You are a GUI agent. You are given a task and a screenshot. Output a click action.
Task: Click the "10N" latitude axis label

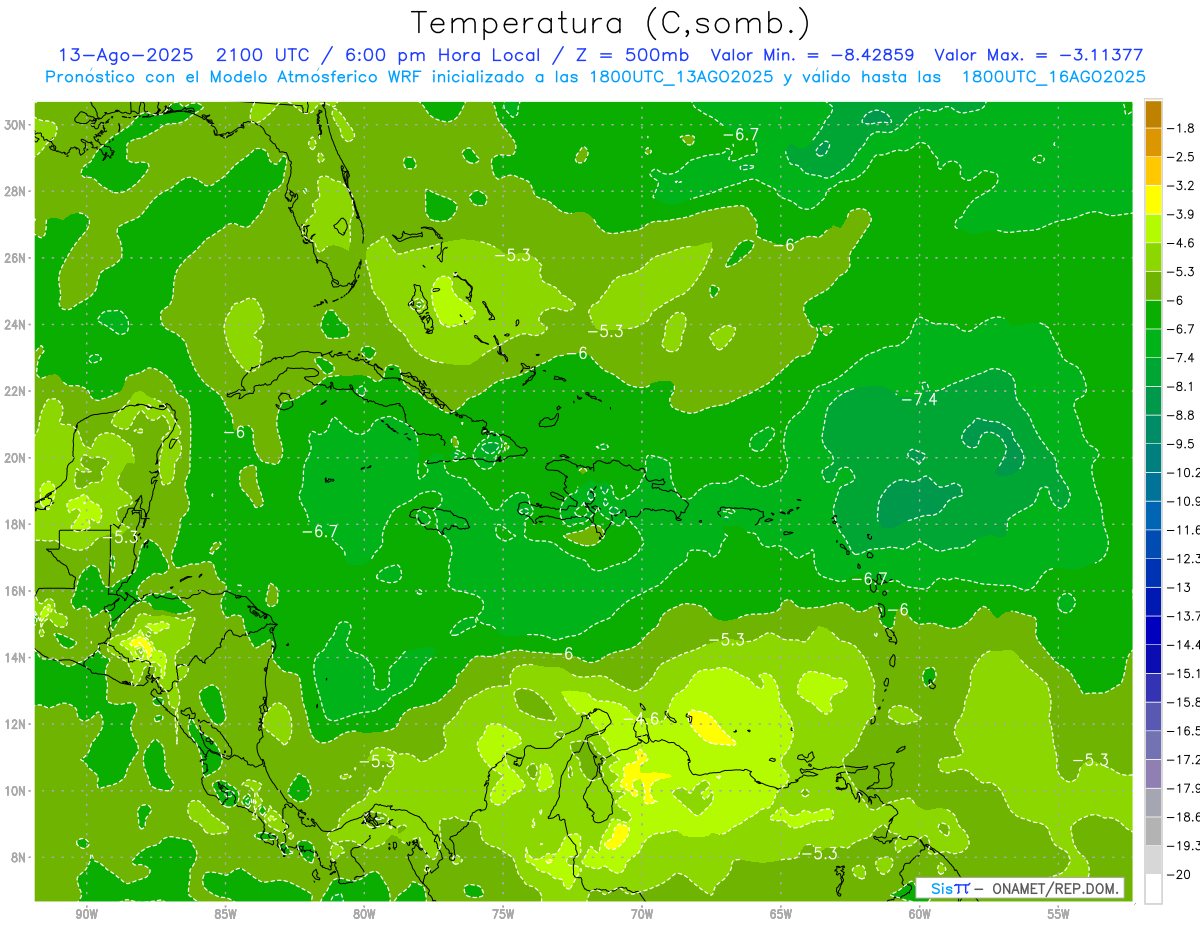coord(15,791)
